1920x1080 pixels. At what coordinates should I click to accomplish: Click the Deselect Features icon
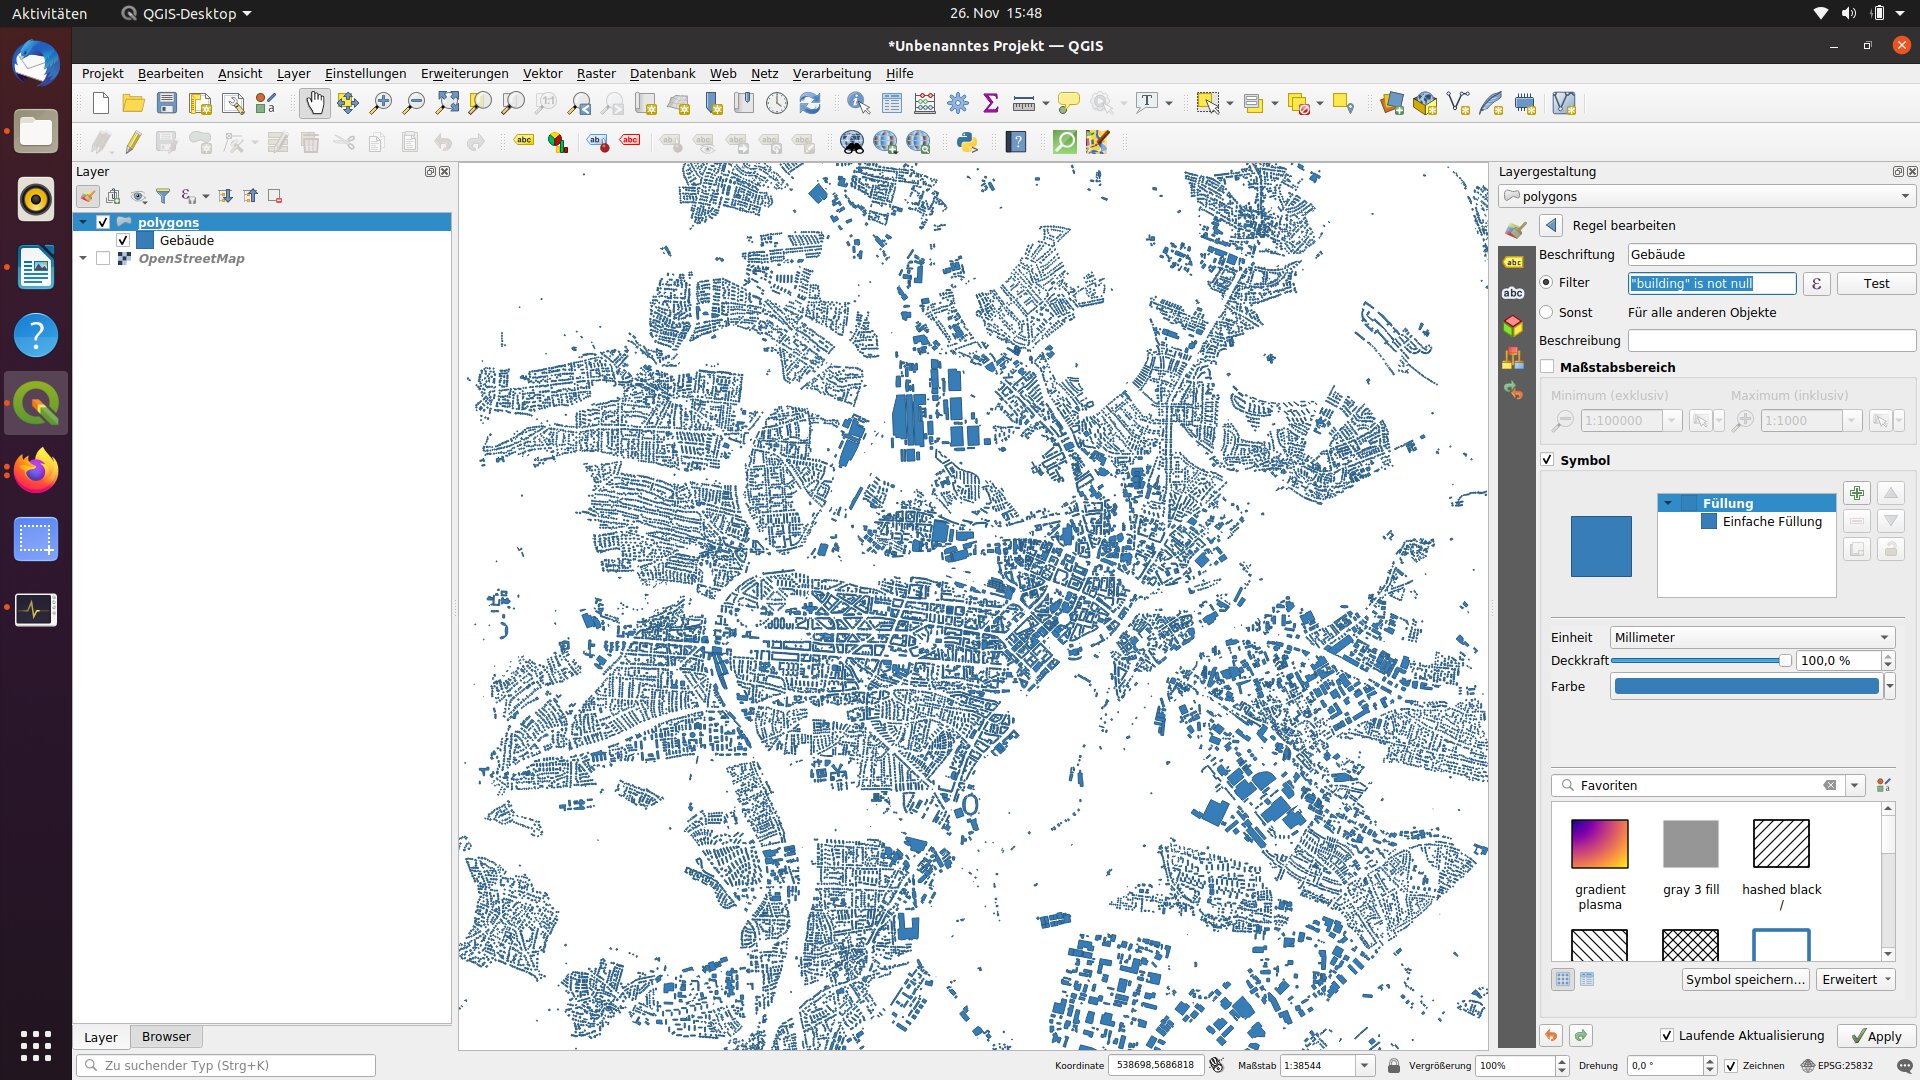tap(1299, 103)
